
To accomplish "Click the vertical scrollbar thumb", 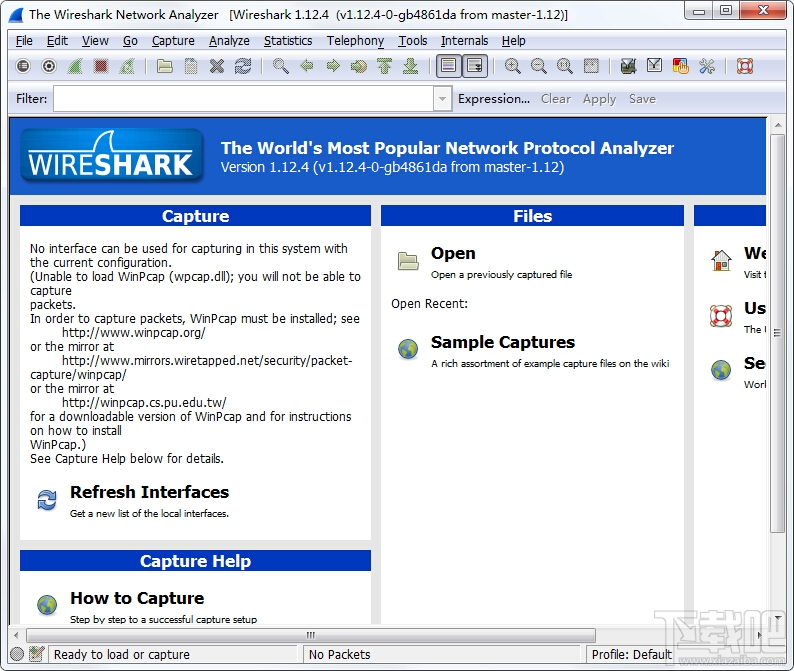I will click(x=777, y=333).
